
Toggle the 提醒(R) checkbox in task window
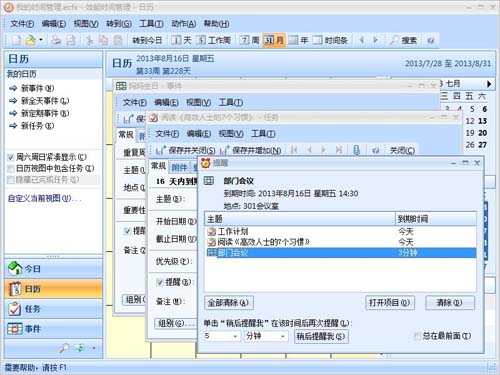pos(160,283)
